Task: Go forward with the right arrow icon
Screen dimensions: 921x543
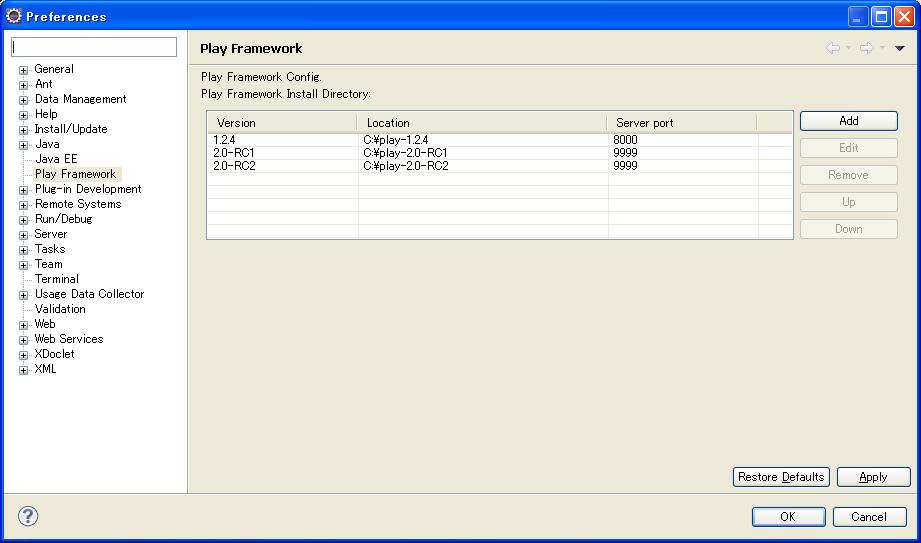Action: 866,48
